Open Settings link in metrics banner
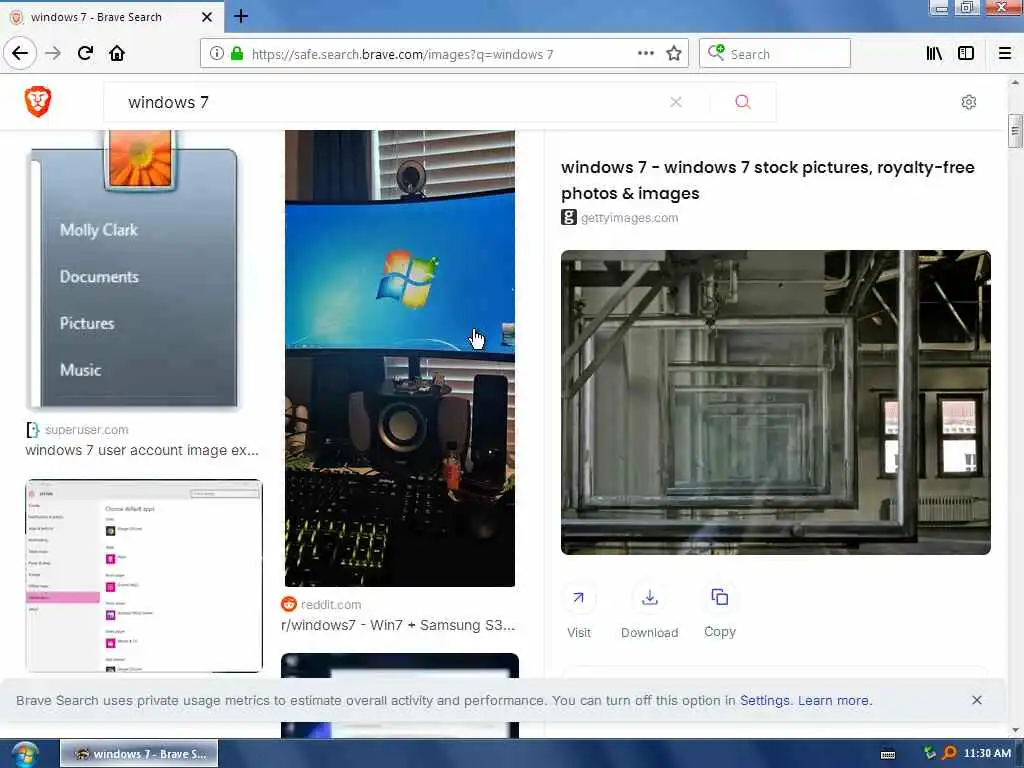 [764, 700]
